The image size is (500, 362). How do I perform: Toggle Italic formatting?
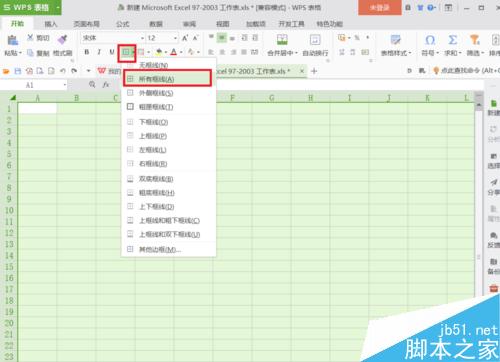tap(99, 52)
